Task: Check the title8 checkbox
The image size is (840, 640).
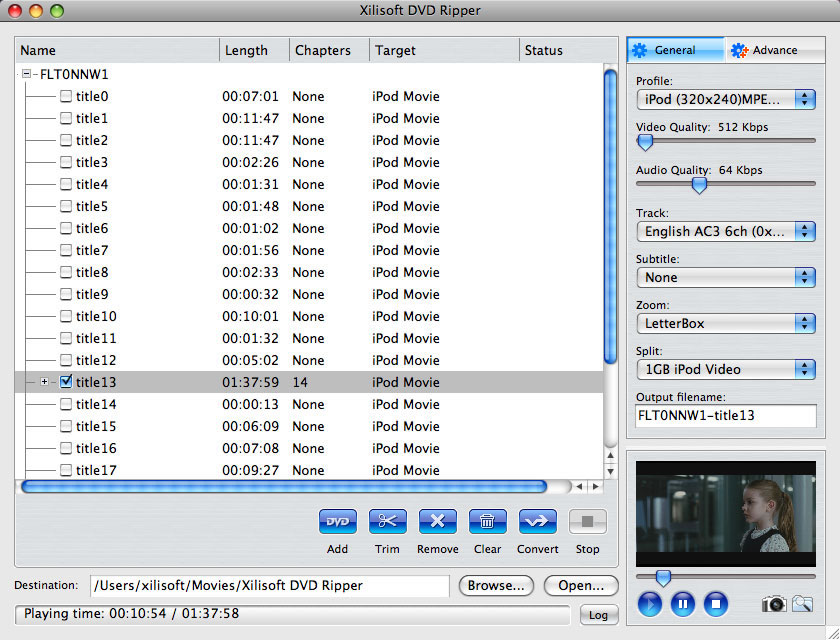Action: coord(66,272)
